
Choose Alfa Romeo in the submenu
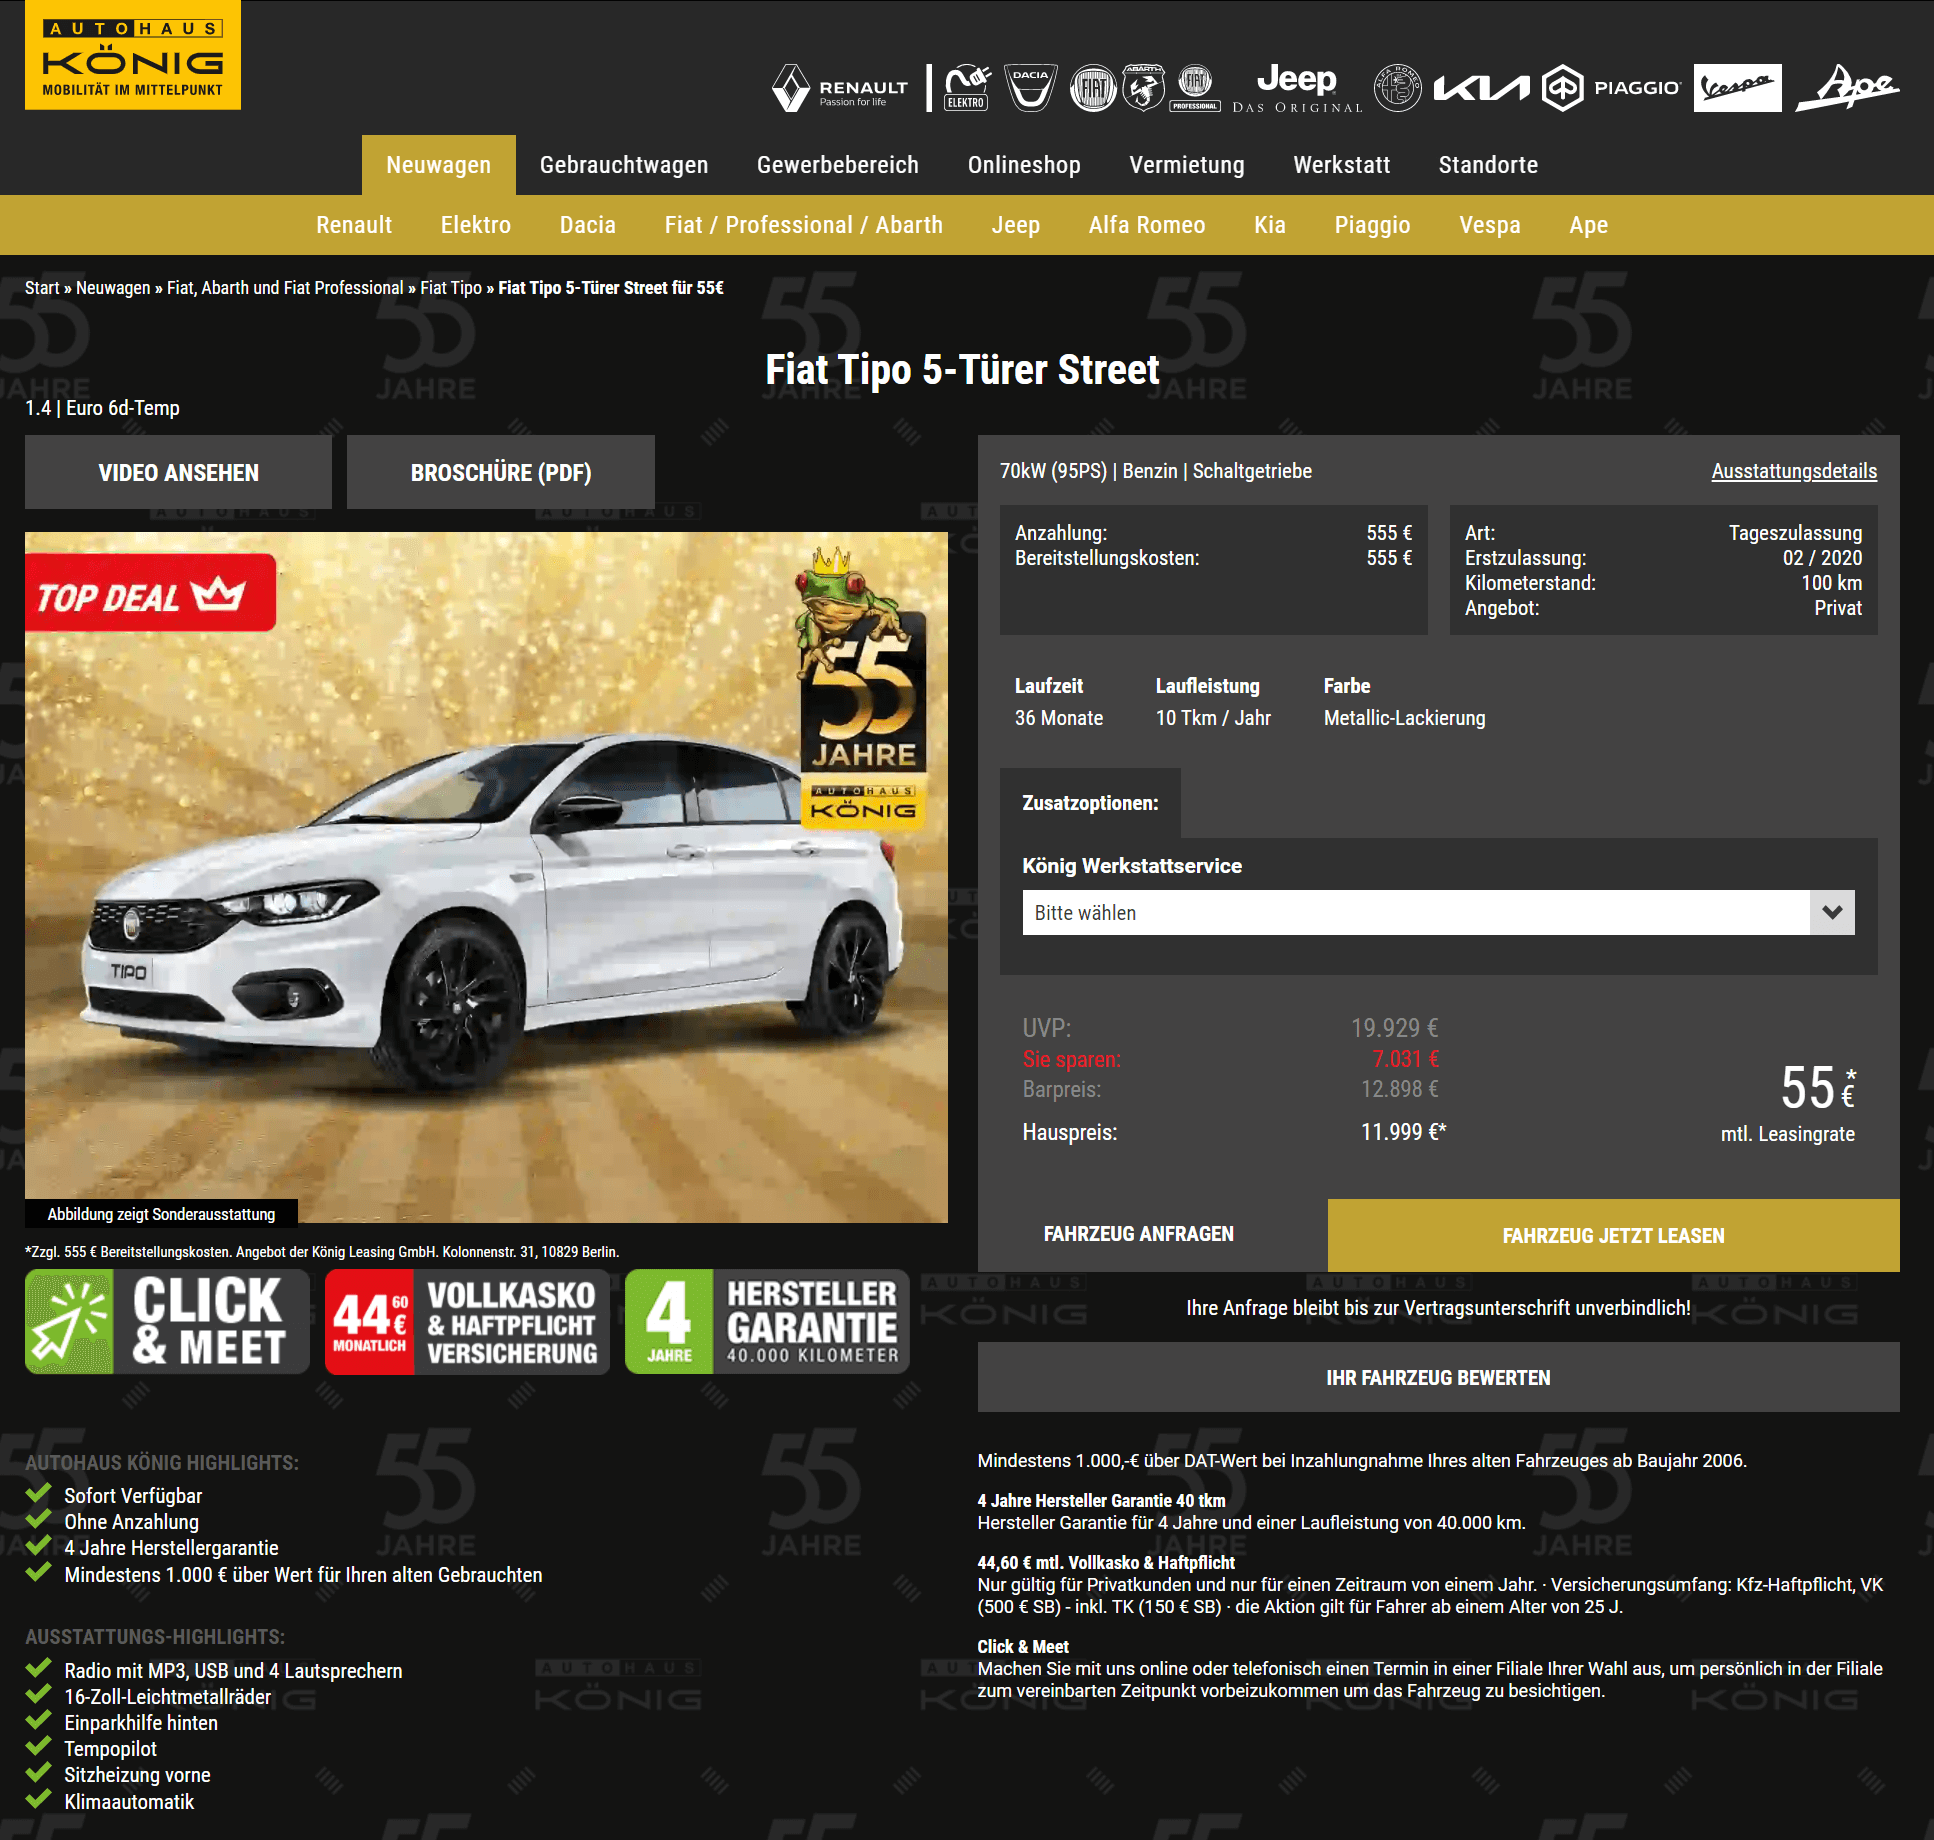(x=1147, y=225)
